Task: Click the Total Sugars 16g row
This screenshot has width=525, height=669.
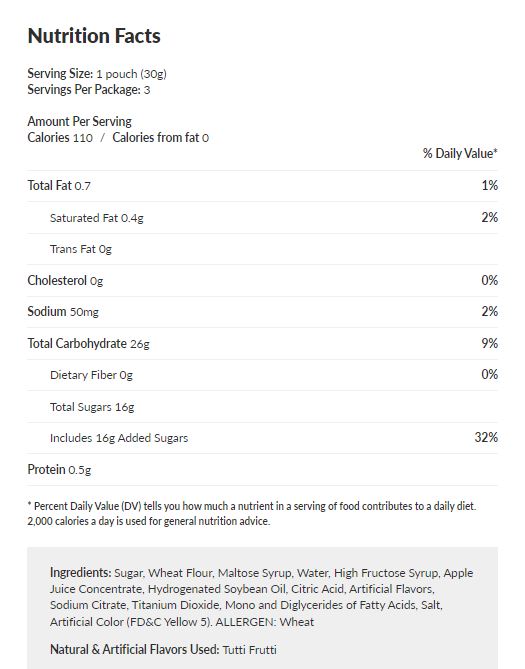Action: pyautogui.click(x=262, y=407)
